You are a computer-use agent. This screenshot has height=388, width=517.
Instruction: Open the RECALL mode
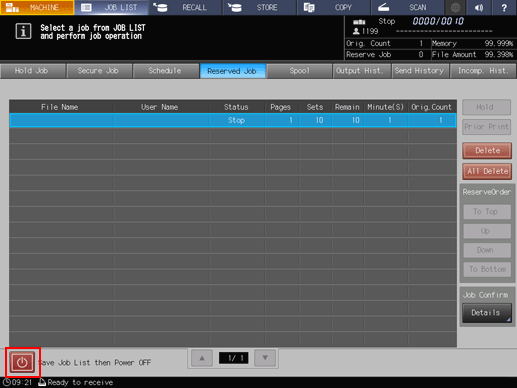[185, 7]
